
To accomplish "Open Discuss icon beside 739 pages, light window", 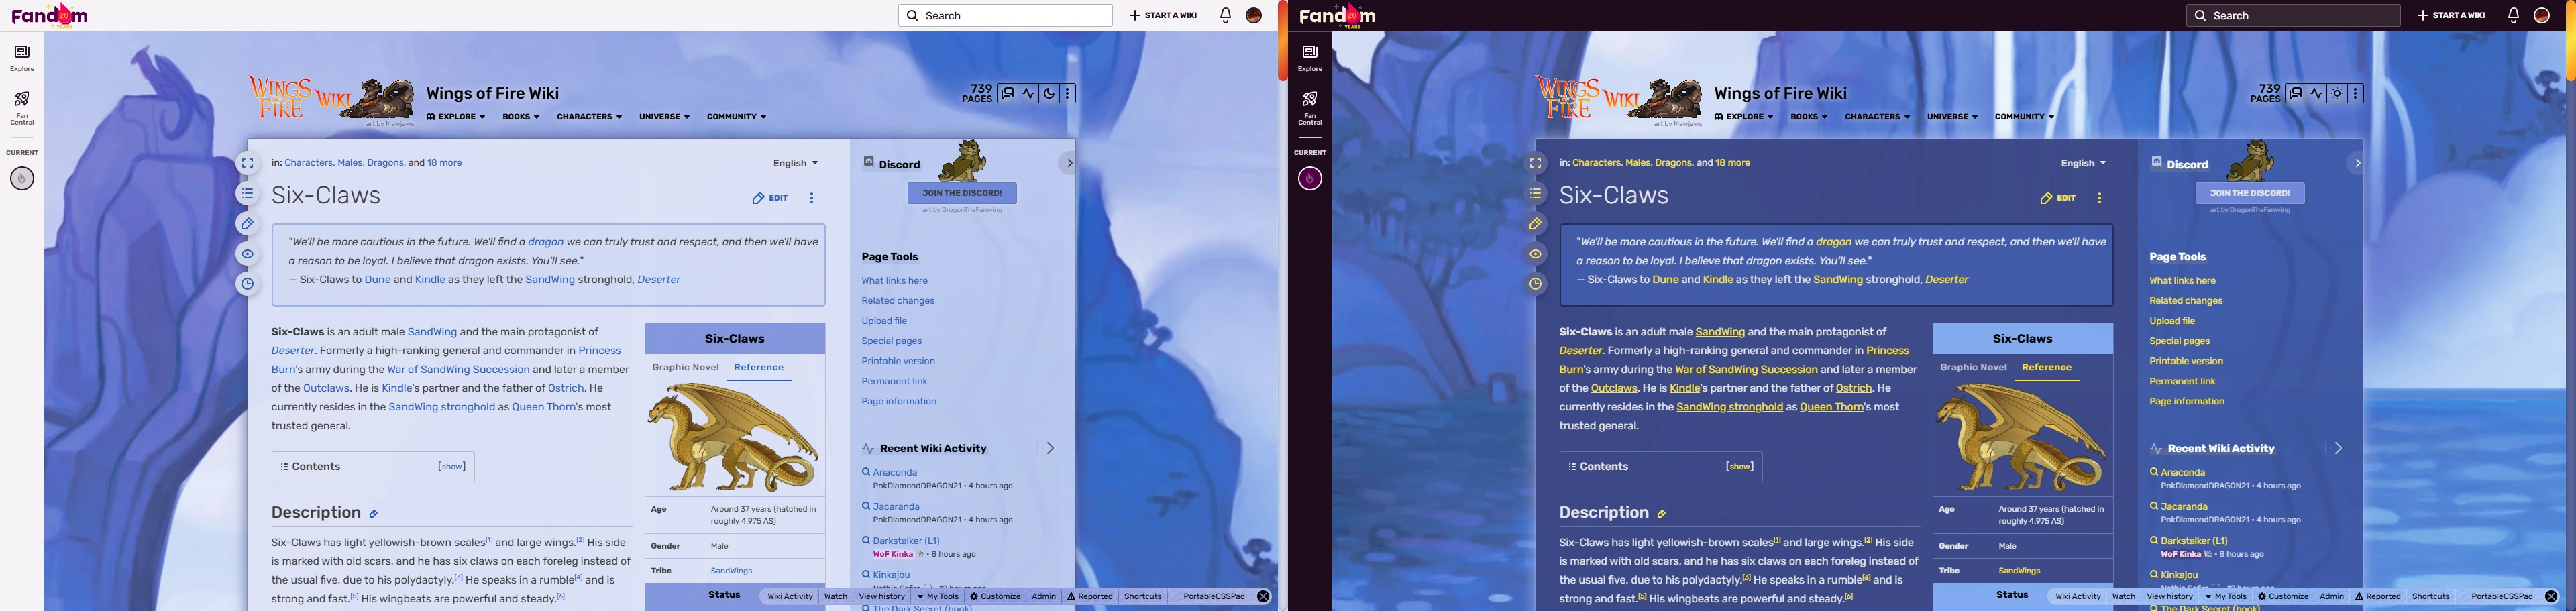I will point(1007,93).
